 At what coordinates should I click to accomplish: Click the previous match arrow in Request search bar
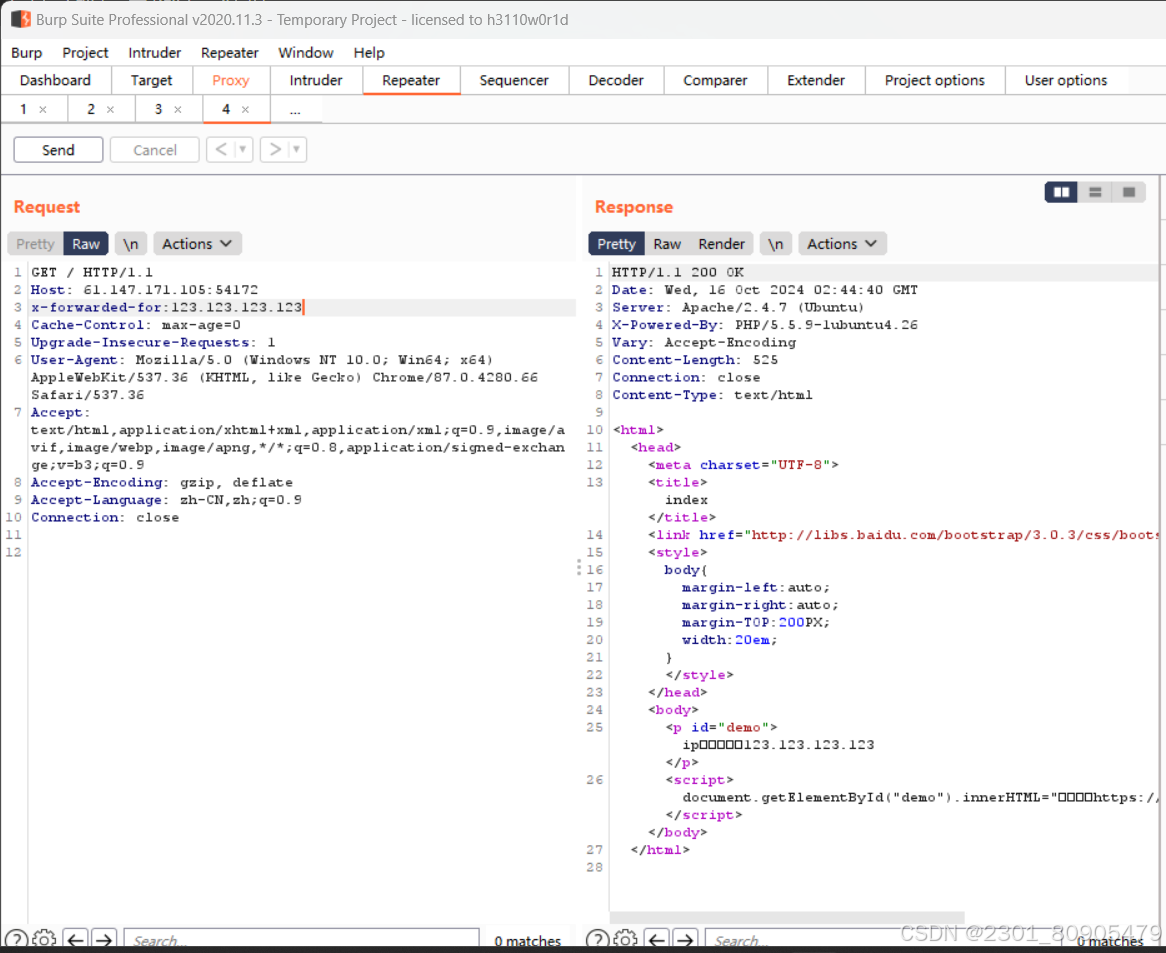point(75,939)
